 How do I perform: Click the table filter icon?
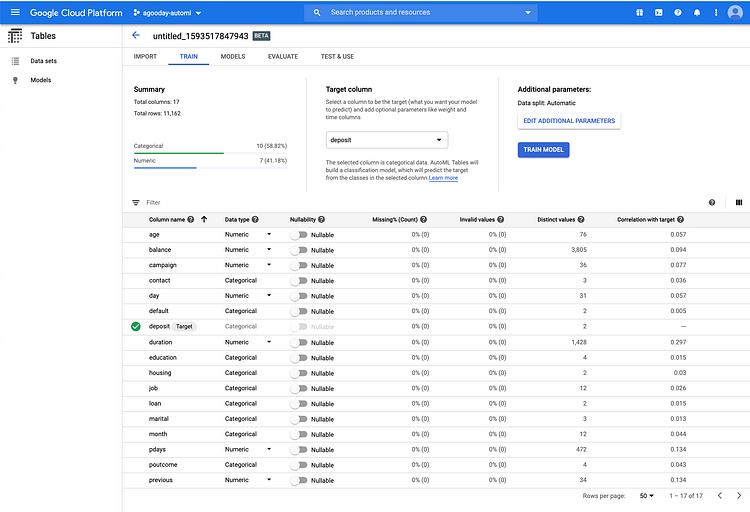[136, 202]
